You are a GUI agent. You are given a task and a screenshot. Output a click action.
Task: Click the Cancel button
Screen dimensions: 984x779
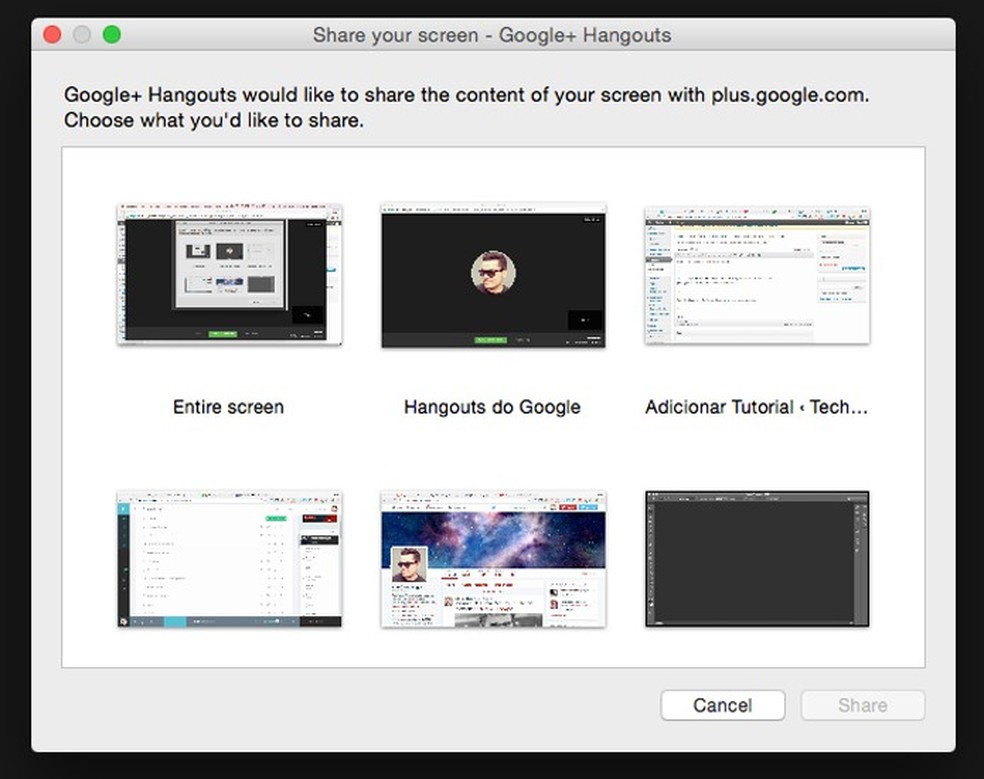click(x=722, y=705)
